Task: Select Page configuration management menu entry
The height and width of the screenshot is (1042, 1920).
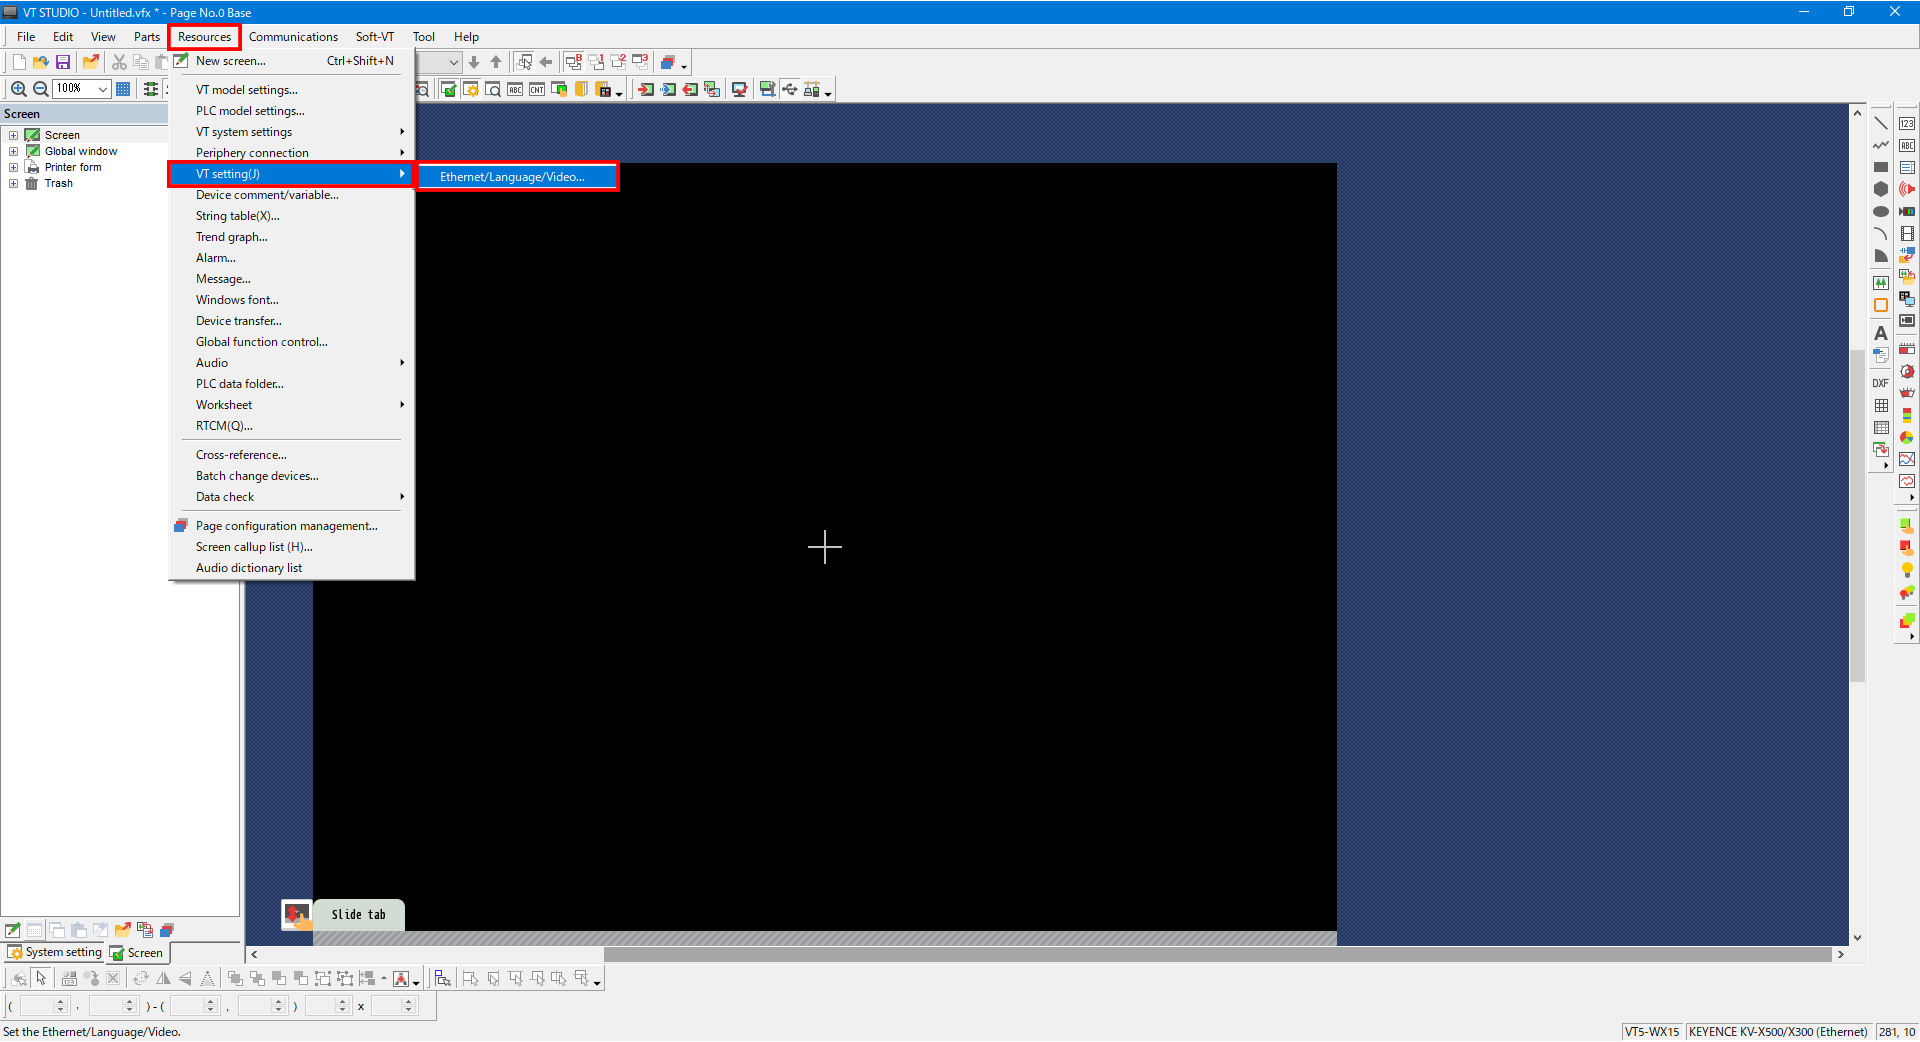Action: pyautogui.click(x=286, y=526)
